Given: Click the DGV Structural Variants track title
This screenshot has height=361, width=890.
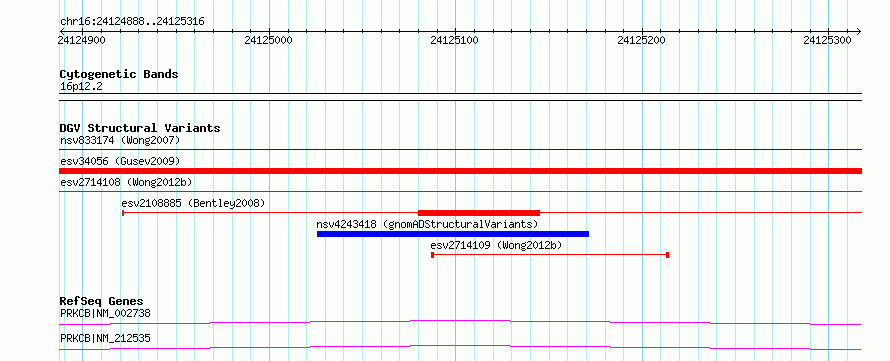Looking at the screenshot, I should coord(140,128).
